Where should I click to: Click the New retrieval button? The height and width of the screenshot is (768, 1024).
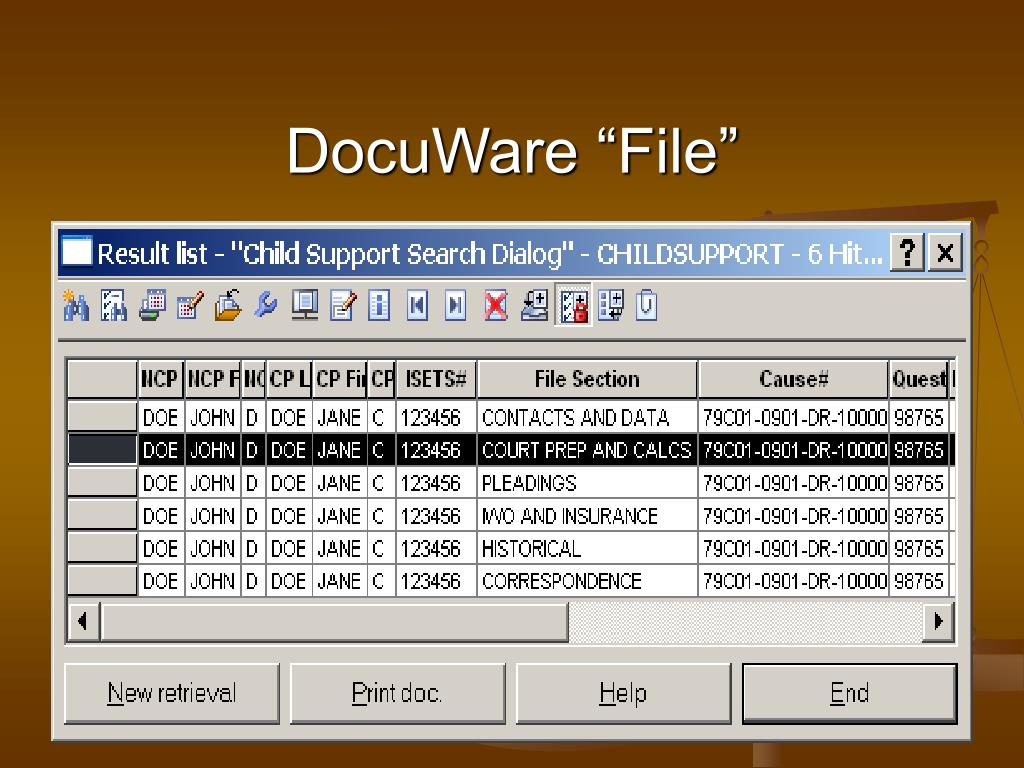[x=172, y=694]
